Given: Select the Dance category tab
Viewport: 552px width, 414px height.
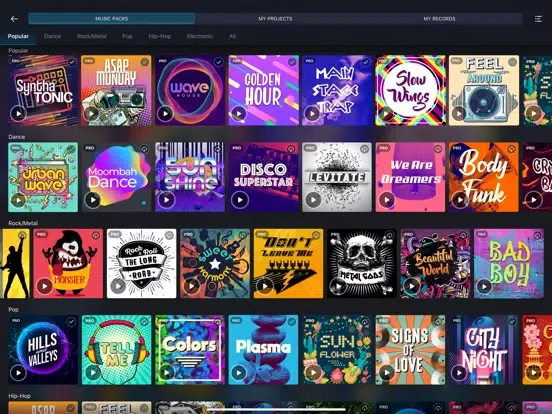Looking at the screenshot, I should point(52,36).
